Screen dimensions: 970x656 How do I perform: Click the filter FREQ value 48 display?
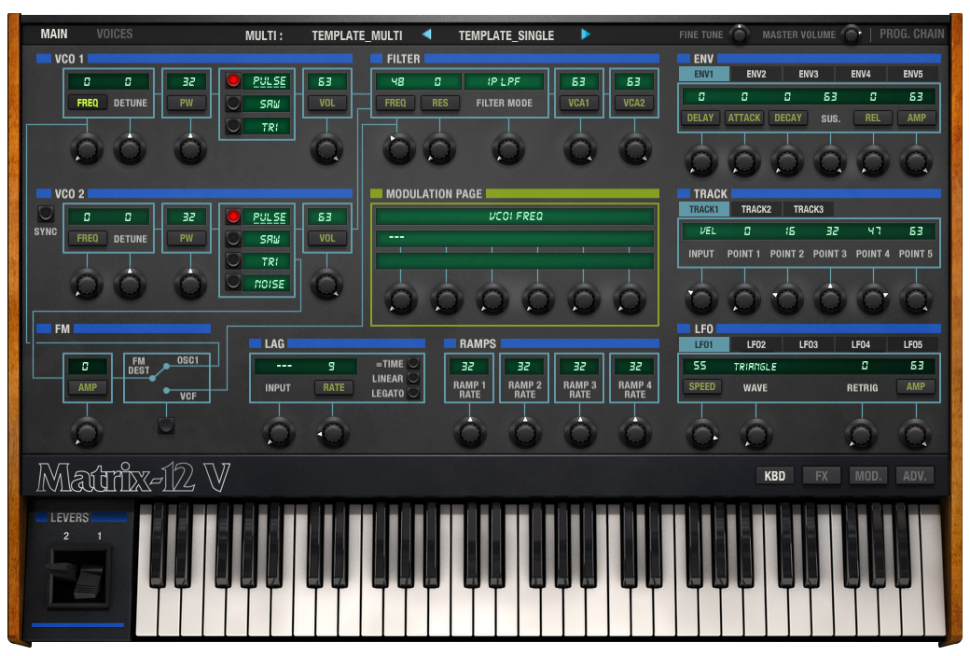[398, 81]
